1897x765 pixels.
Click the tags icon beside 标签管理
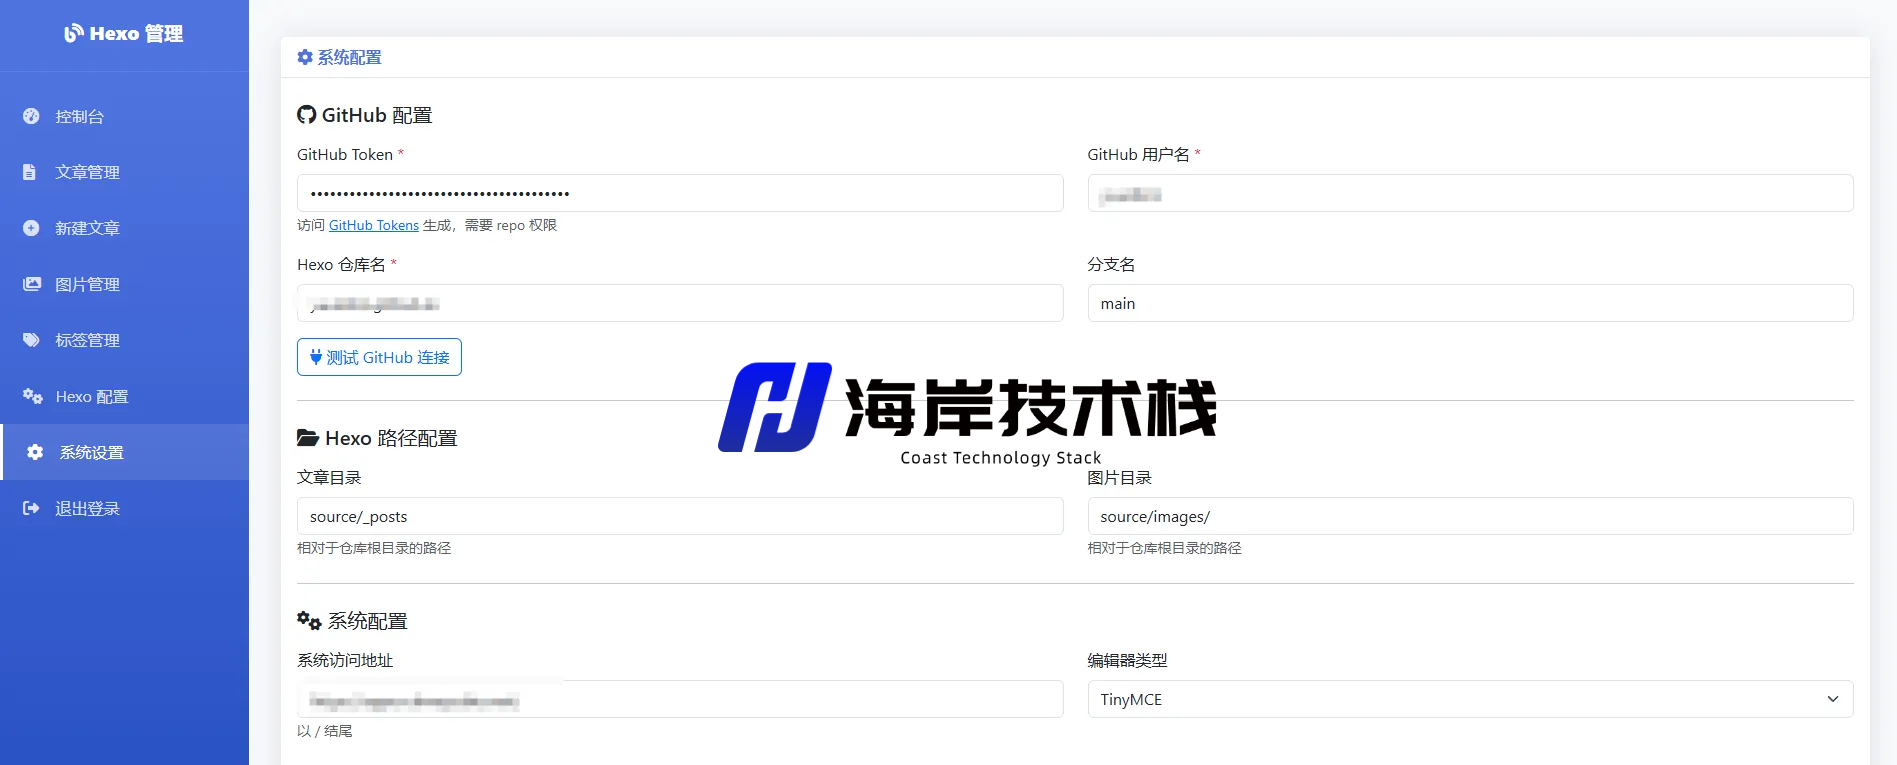pyautogui.click(x=32, y=340)
